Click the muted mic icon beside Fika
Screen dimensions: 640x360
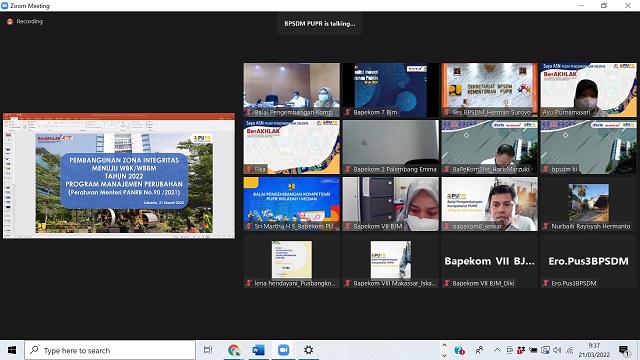pos(249,169)
